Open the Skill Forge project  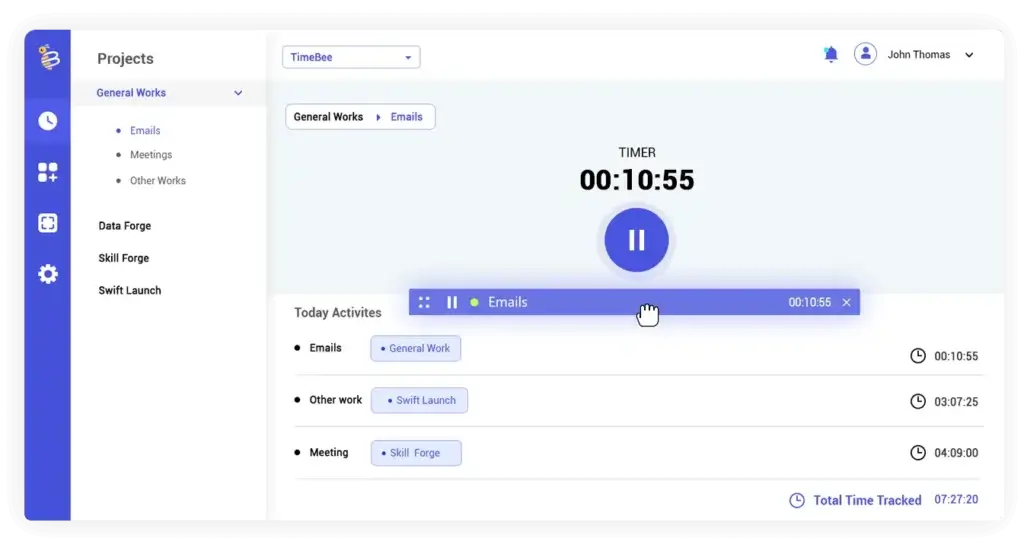tap(124, 259)
